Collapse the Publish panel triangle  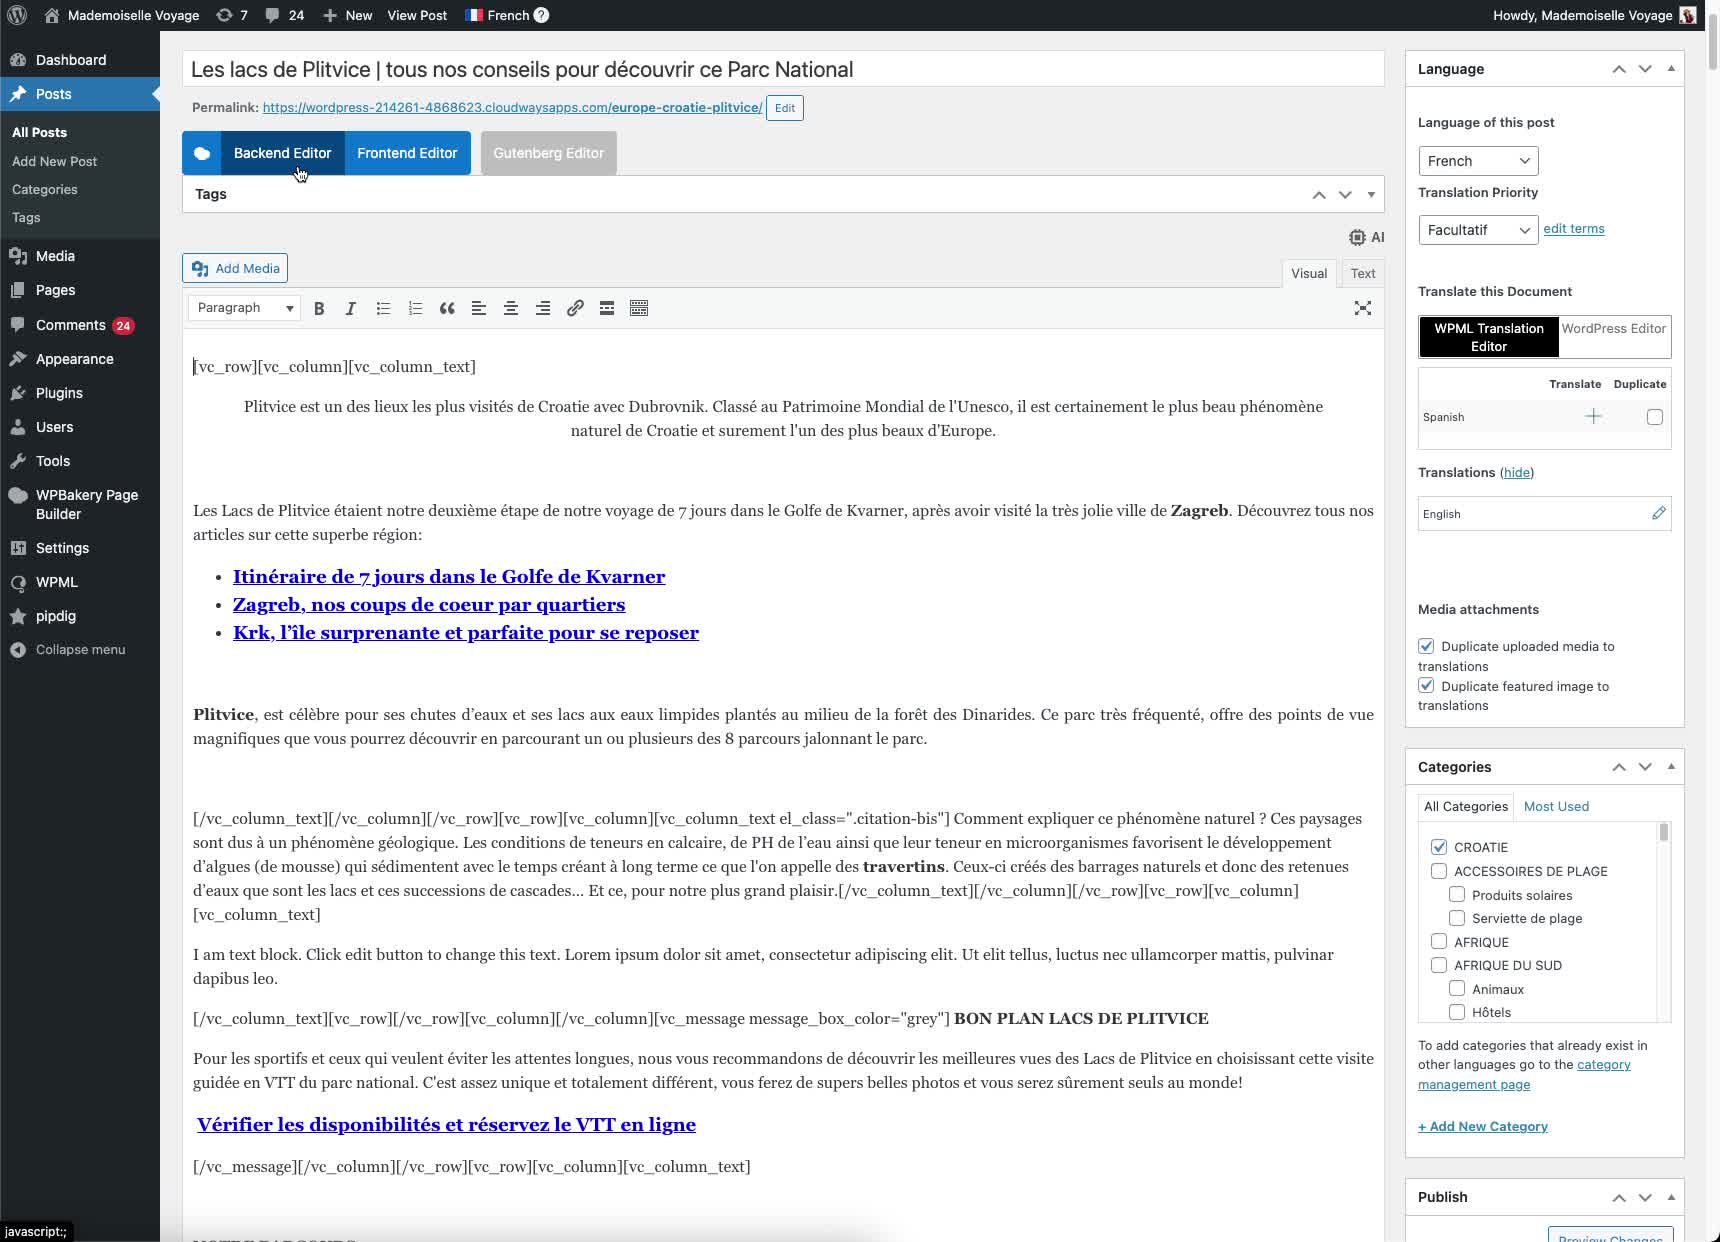click(1671, 1197)
